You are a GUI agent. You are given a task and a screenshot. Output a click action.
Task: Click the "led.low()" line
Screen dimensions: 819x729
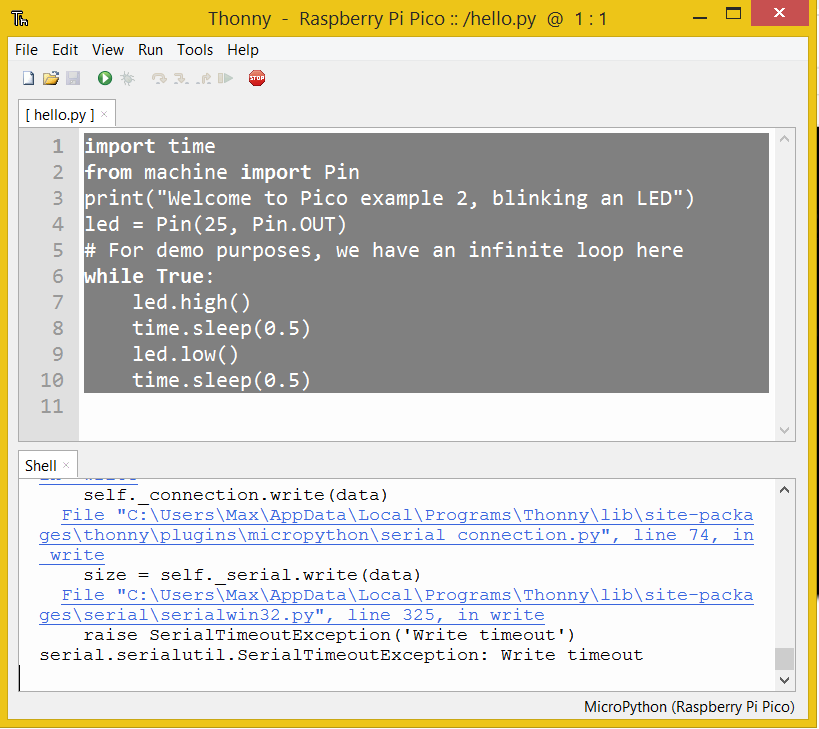coord(185,355)
